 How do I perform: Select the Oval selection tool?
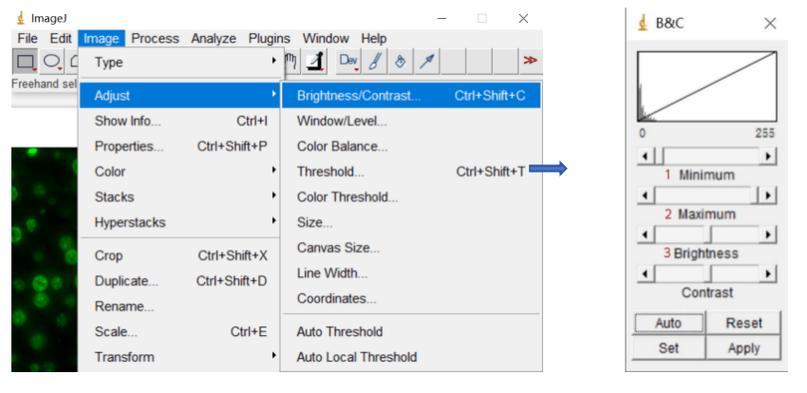point(51,62)
